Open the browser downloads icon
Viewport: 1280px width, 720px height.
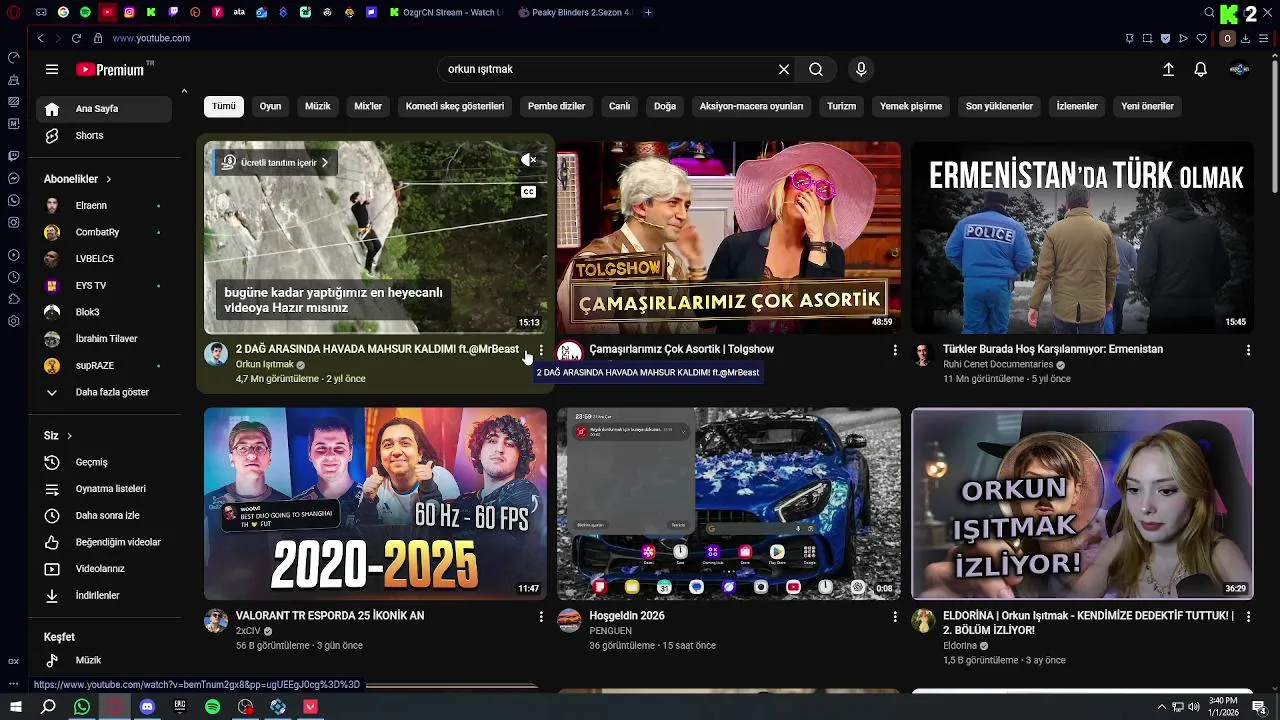tap(1245, 38)
